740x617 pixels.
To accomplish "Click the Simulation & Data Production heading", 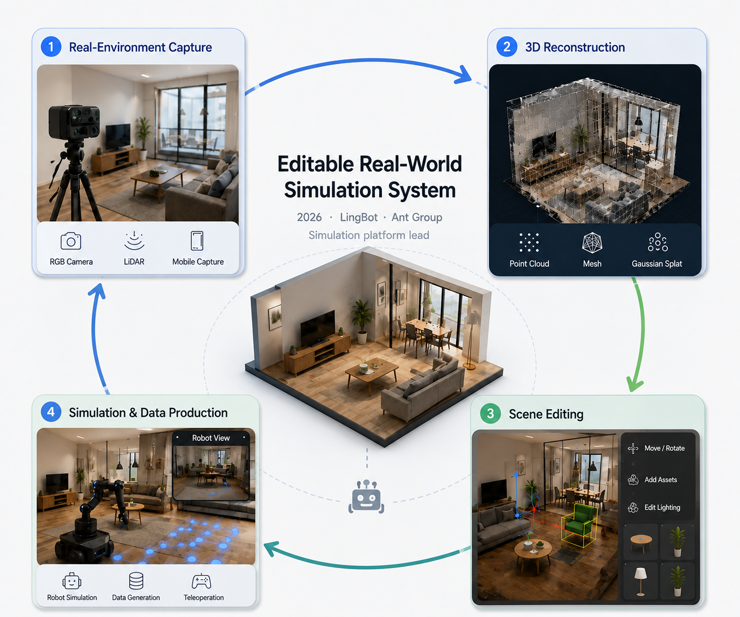I will pos(148,413).
